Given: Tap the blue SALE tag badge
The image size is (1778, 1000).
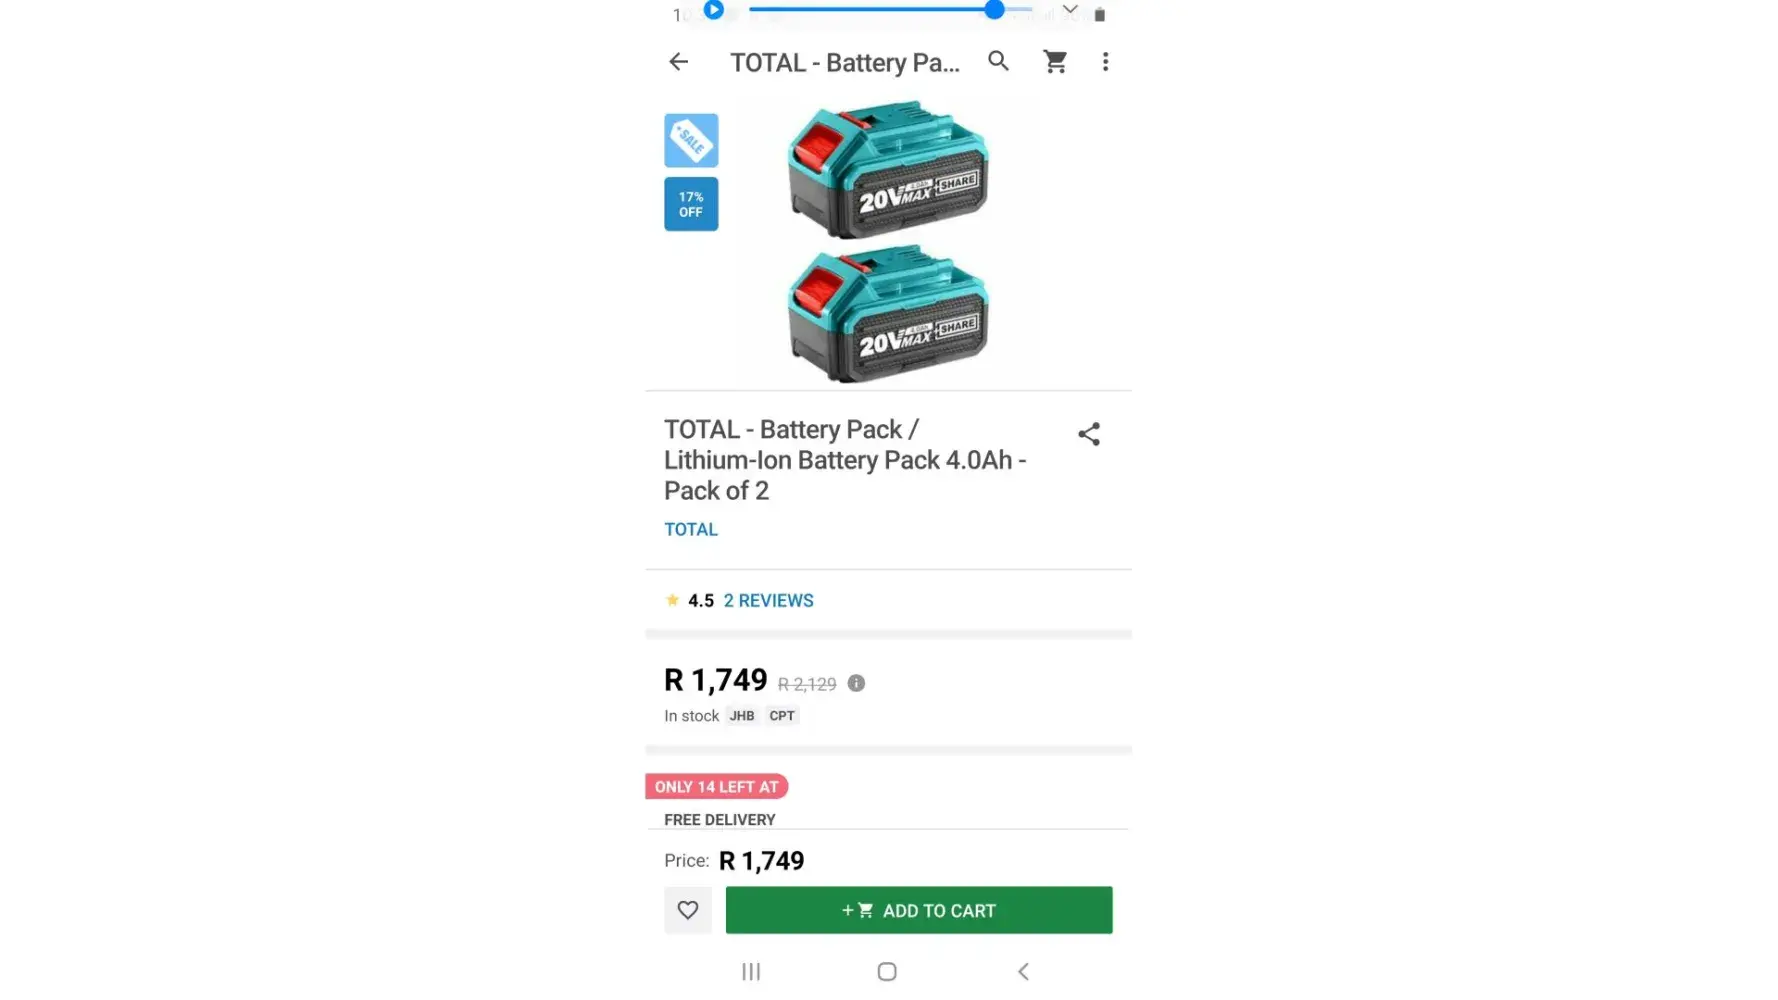Looking at the screenshot, I should [691, 141].
